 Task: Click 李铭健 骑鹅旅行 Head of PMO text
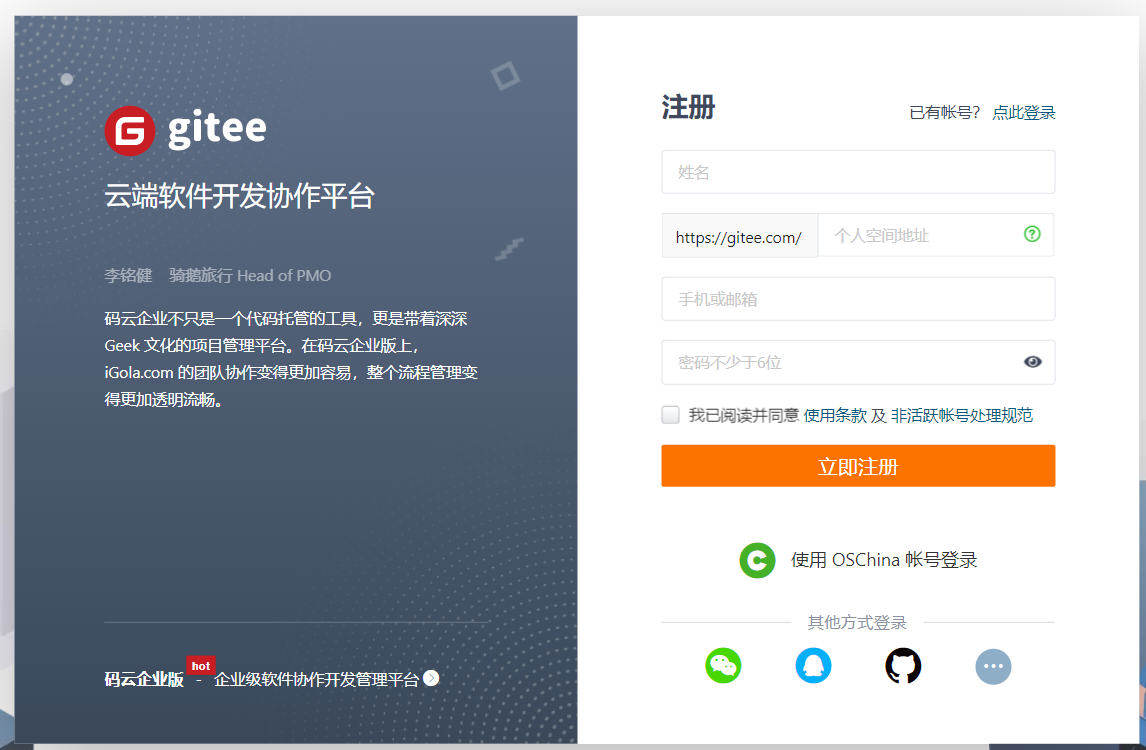218,276
